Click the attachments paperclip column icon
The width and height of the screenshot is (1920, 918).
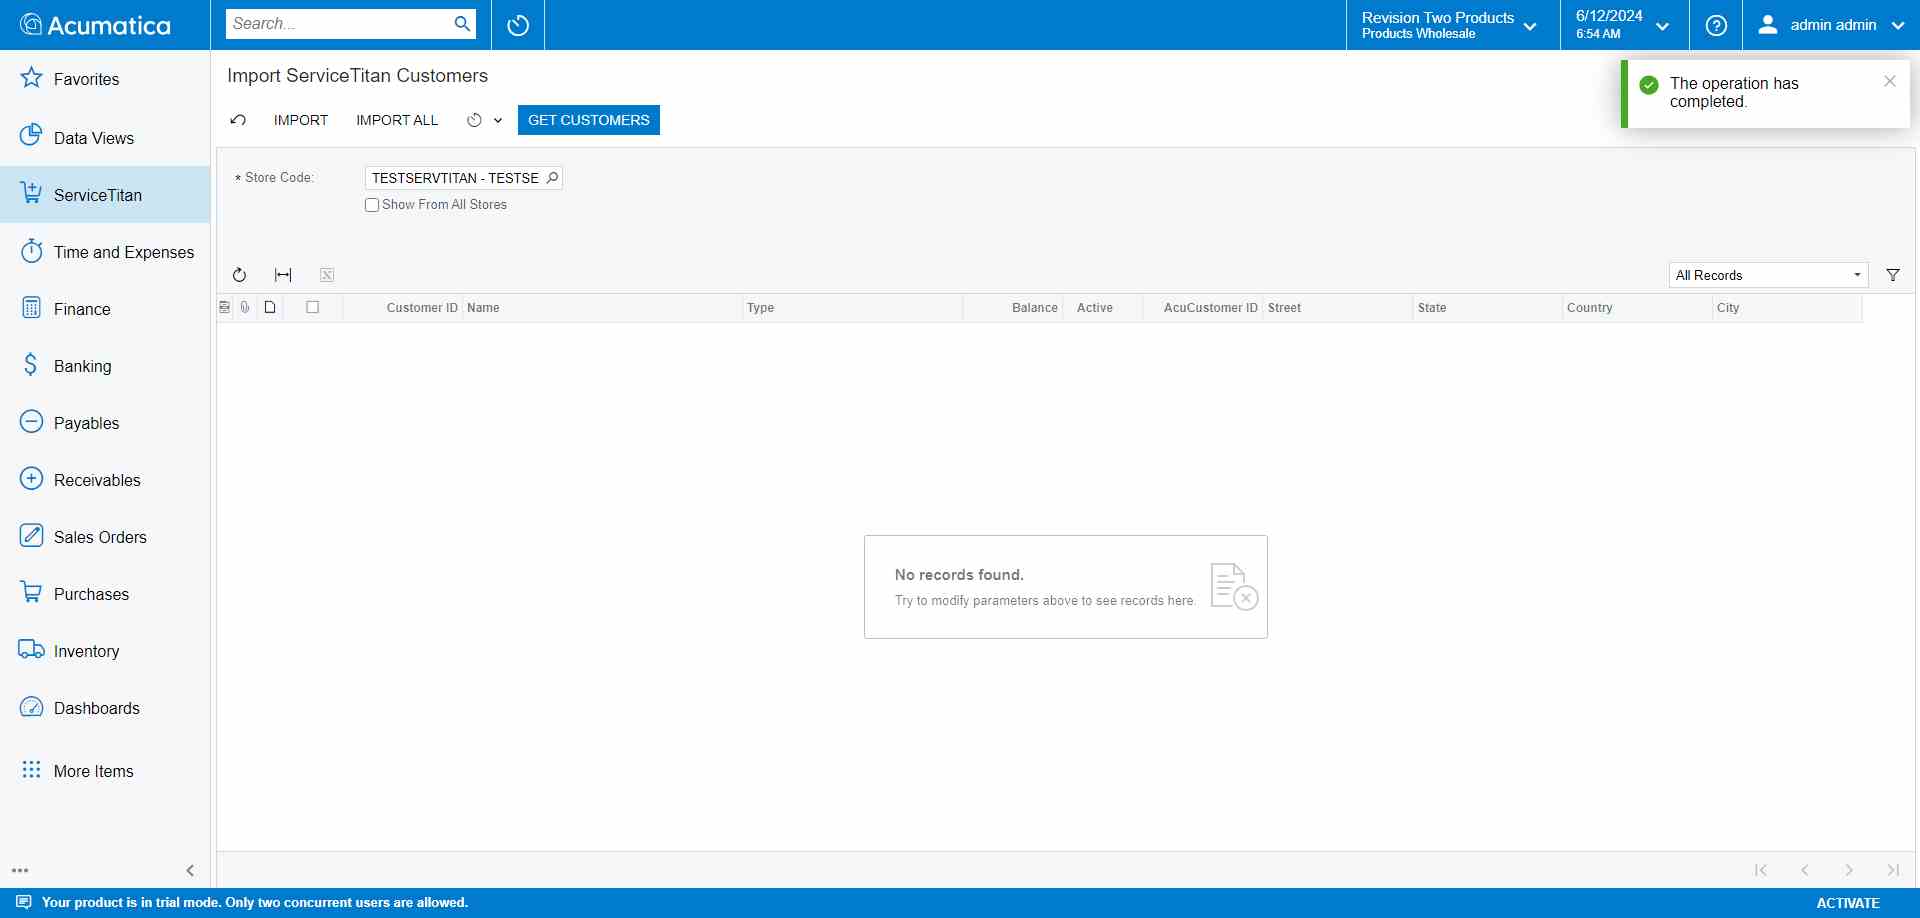tap(245, 307)
